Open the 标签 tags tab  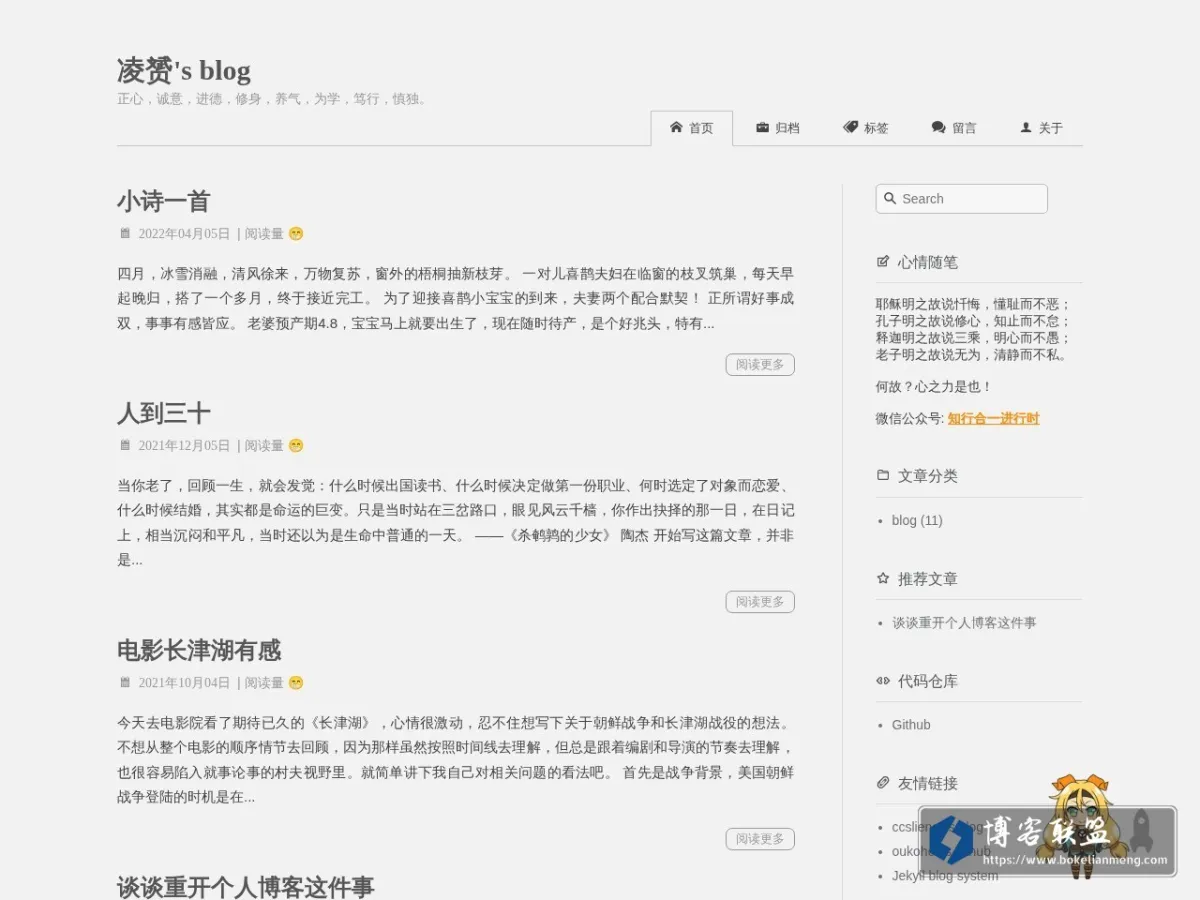point(865,128)
